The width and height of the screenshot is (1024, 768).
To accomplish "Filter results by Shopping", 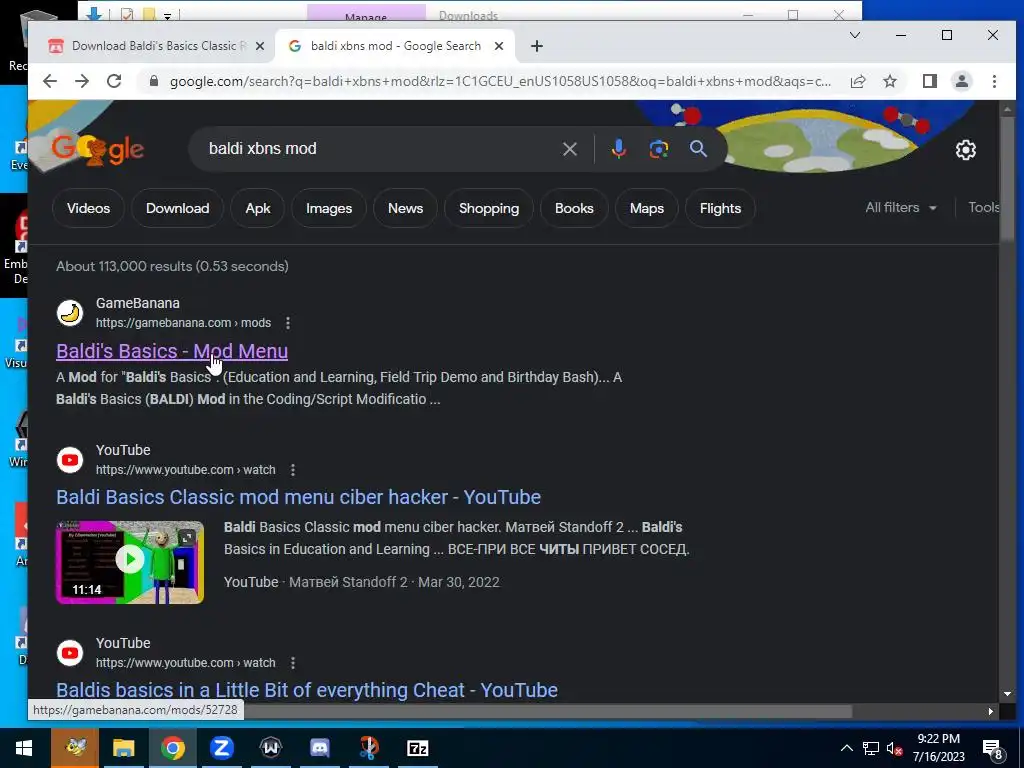I will tap(489, 208).
